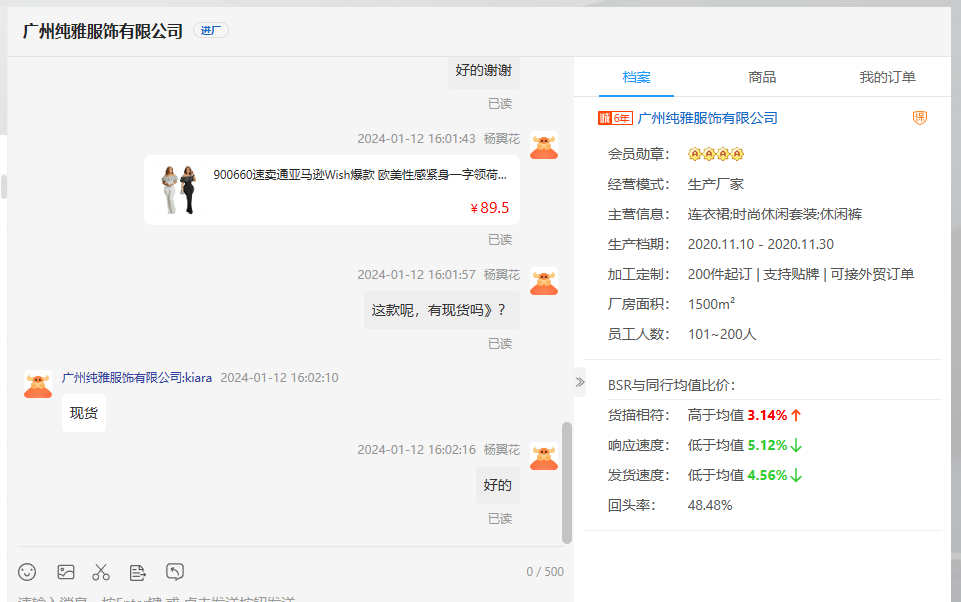961x602 pixels.
Task: Open the 我的订单 tab
Action: (887, 77)
